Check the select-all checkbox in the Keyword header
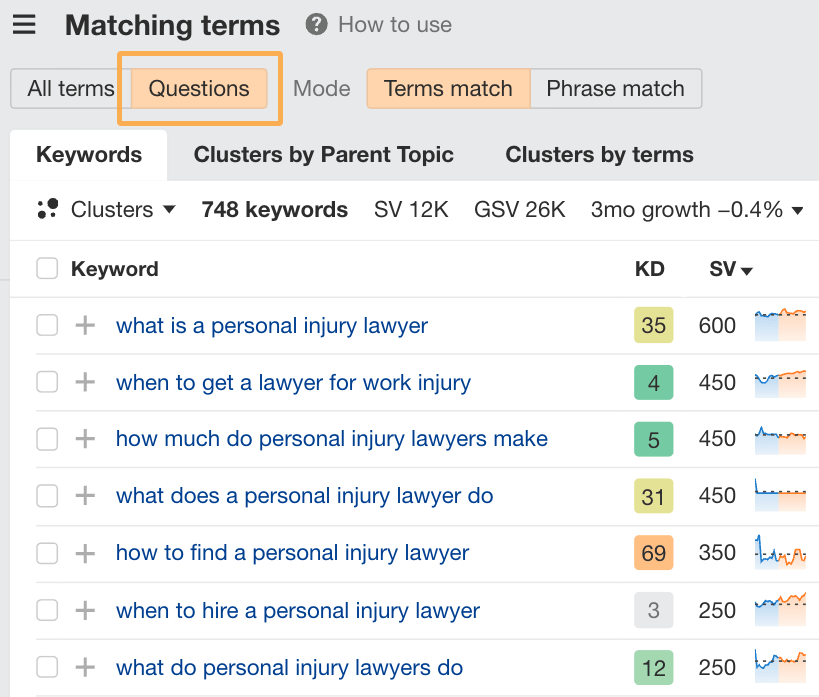Image resolution: width=819 pixels, height=697 pixels. (x=46, y=268)
